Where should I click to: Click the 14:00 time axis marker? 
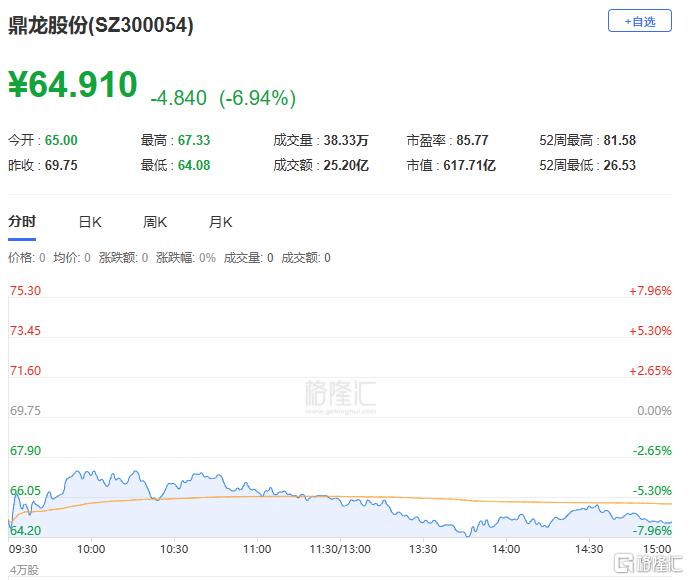[506, 549]
